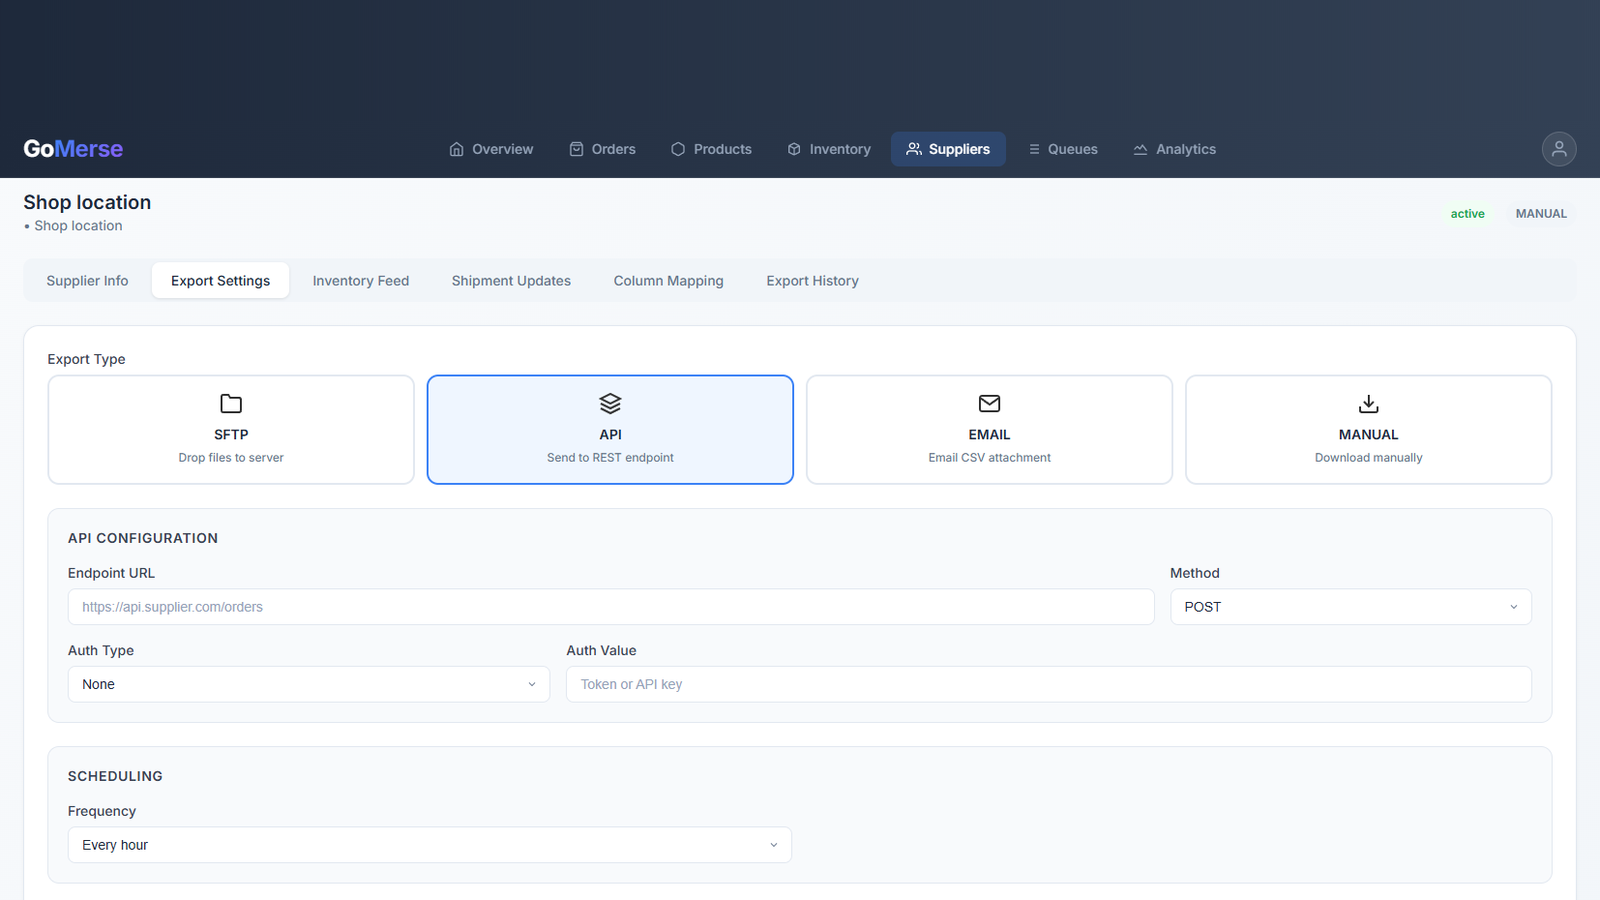Click the GoMerse logo
Image resolution: width=1600 pixels, height=900 pixels.
(x=73, y=149)
